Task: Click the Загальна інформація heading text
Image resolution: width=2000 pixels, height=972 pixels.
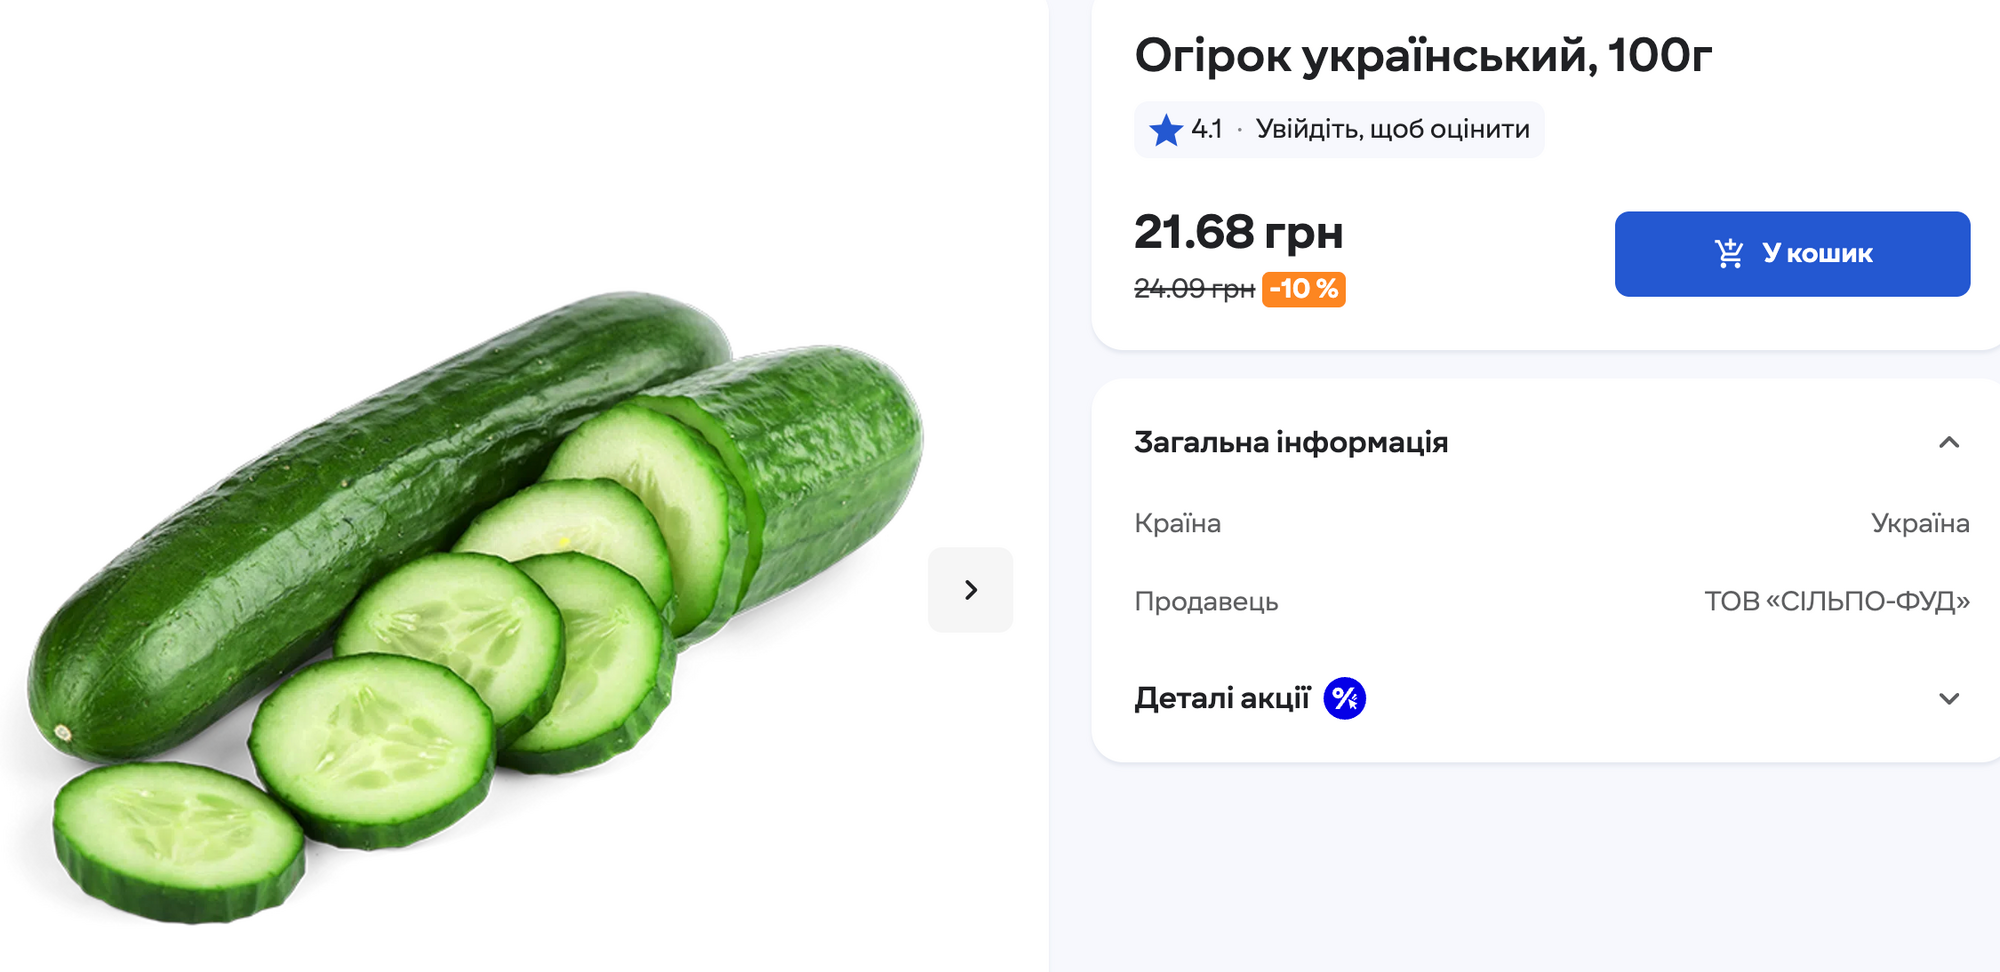Action: coord(1290,442)
